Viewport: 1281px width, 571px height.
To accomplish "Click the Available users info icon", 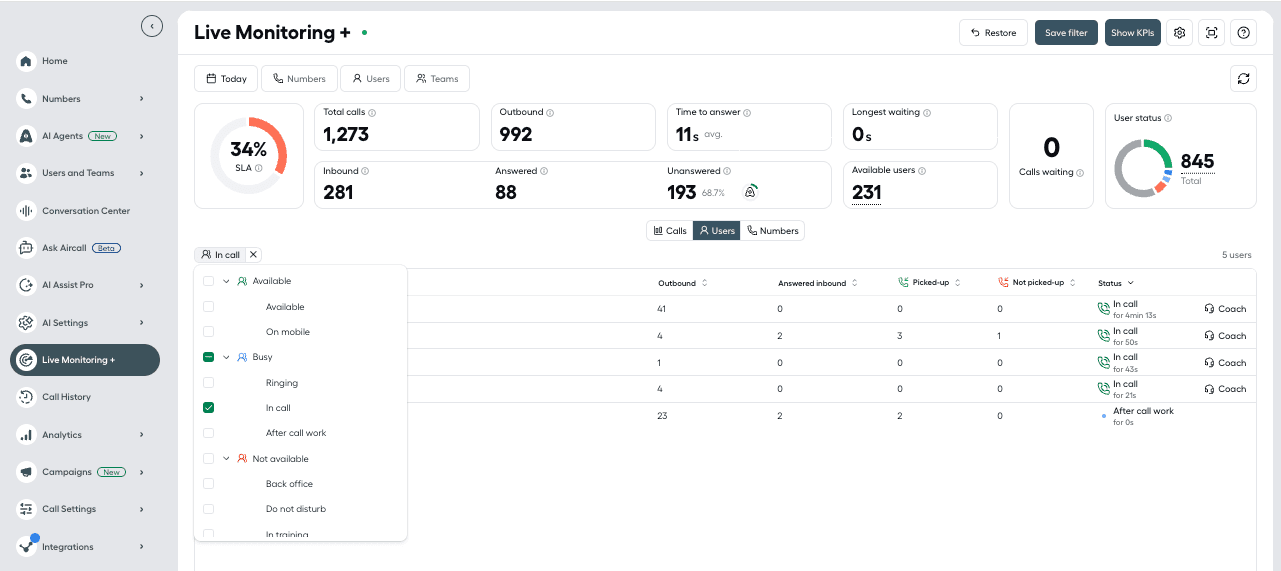I will tap(922, 171).
